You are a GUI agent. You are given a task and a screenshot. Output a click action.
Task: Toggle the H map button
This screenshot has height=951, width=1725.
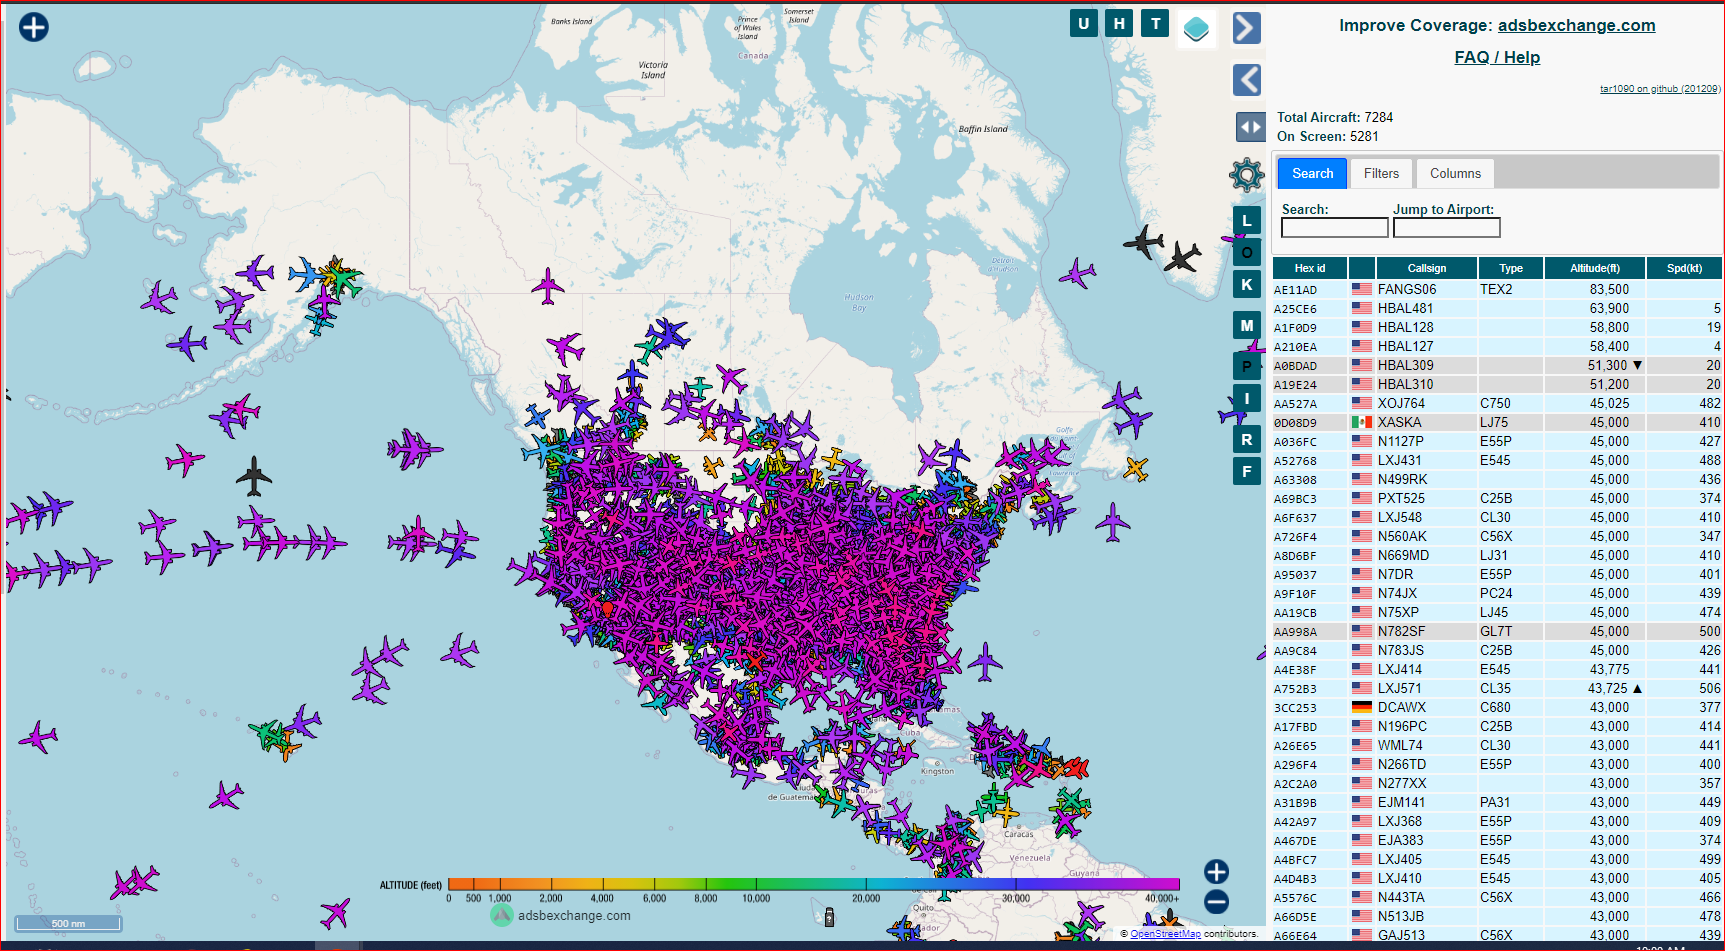coord(1119,23)
